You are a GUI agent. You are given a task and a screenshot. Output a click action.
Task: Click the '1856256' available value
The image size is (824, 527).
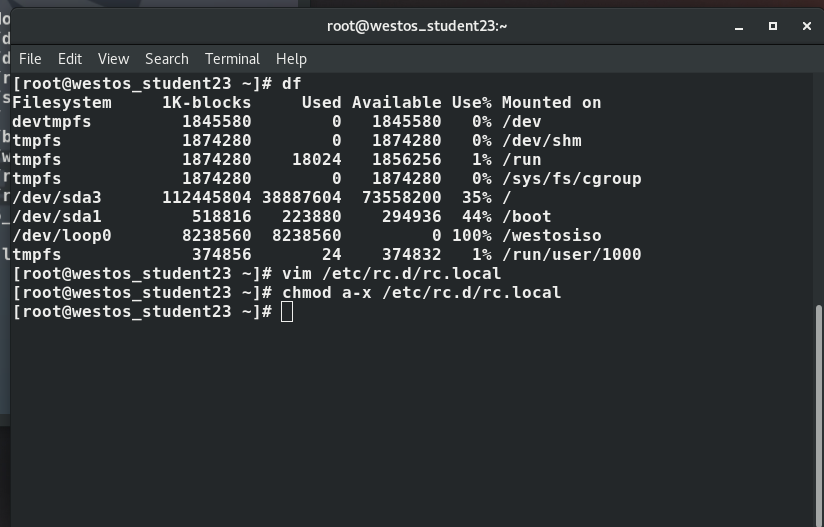pyautogui.click(x=407, y=160)
